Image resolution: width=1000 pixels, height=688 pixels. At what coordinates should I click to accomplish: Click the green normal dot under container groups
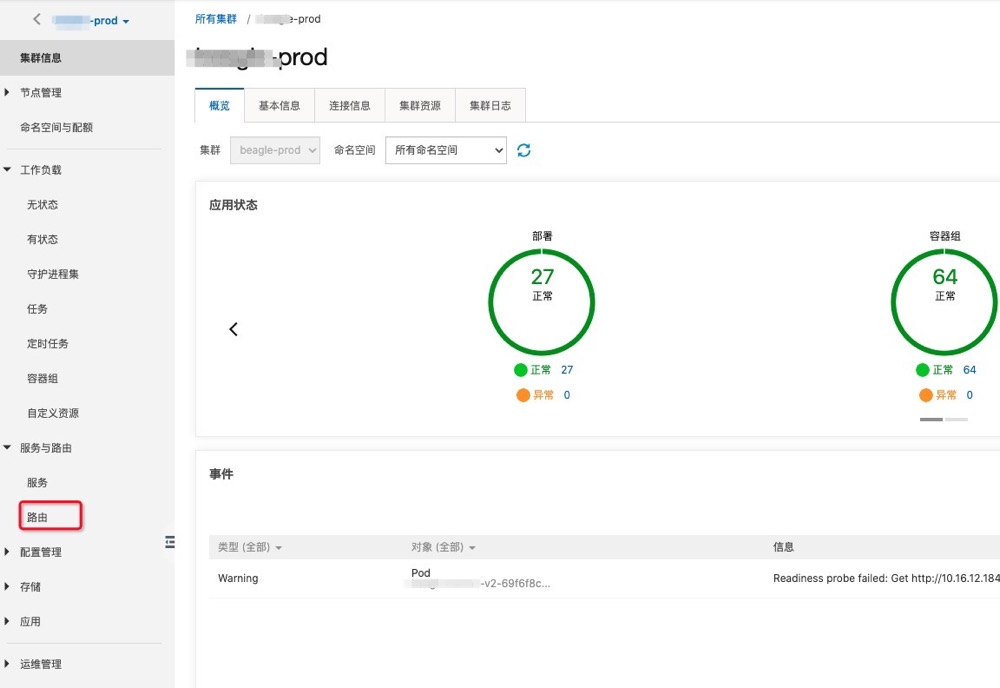point(922,370)
